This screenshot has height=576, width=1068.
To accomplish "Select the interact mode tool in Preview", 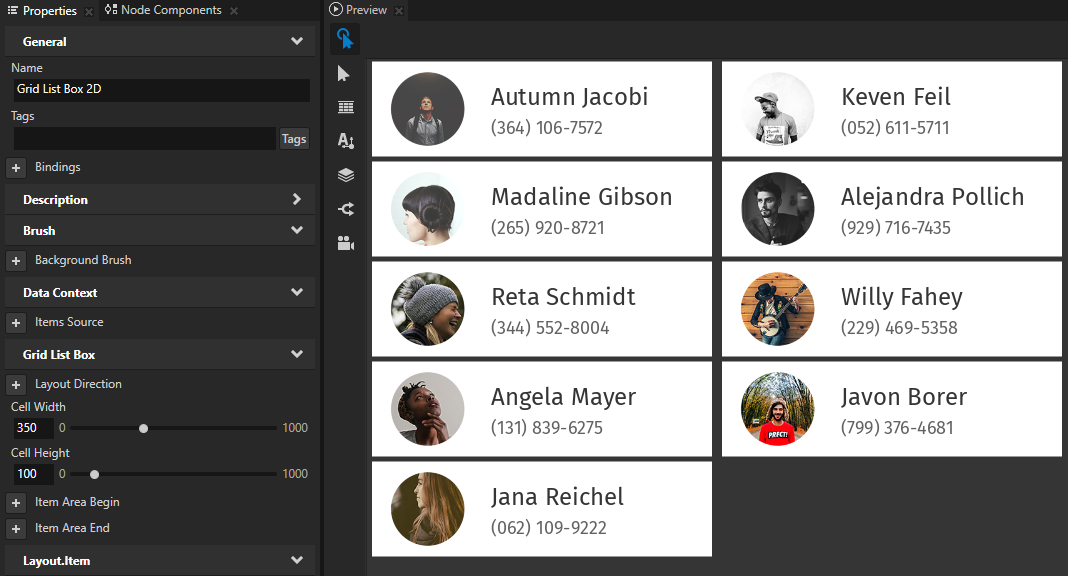I will [x=345, y=39].
